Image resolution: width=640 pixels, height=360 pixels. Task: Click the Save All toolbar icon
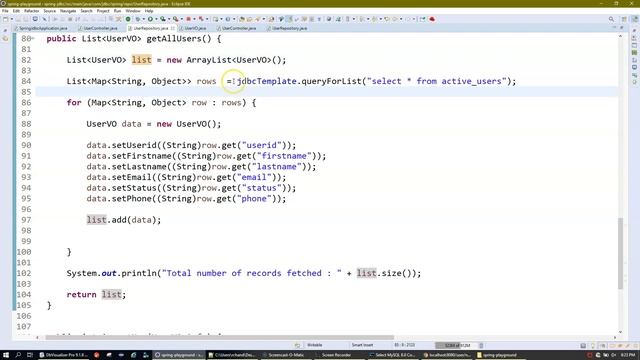pyautogui.click(x=25, y=19)
